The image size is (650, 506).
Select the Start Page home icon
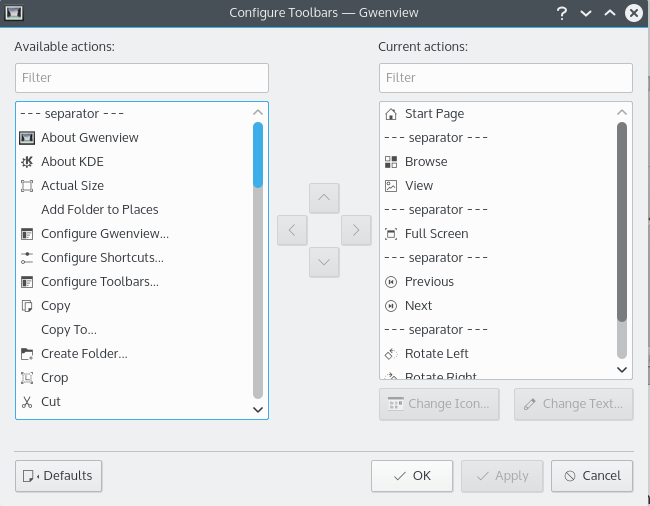(x=391, y=114)
